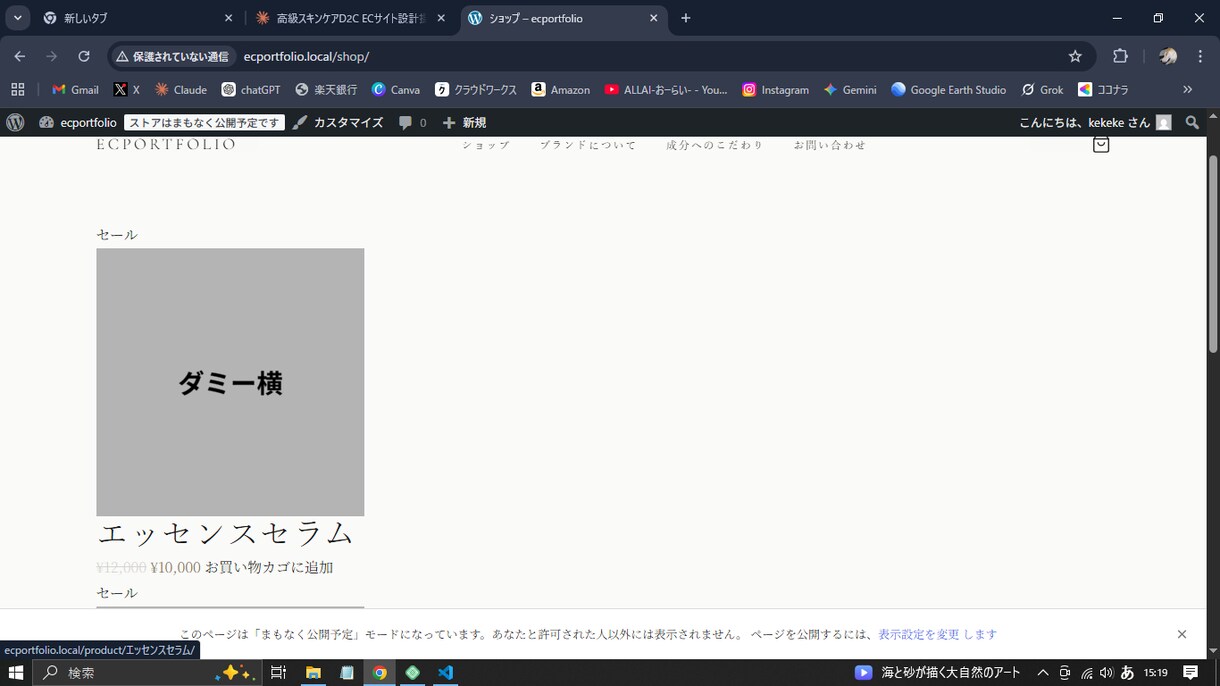Open the ALLAI YouTube bookmark
Viewport: 1220px width, 686px height.
click(x=666, y=89)
